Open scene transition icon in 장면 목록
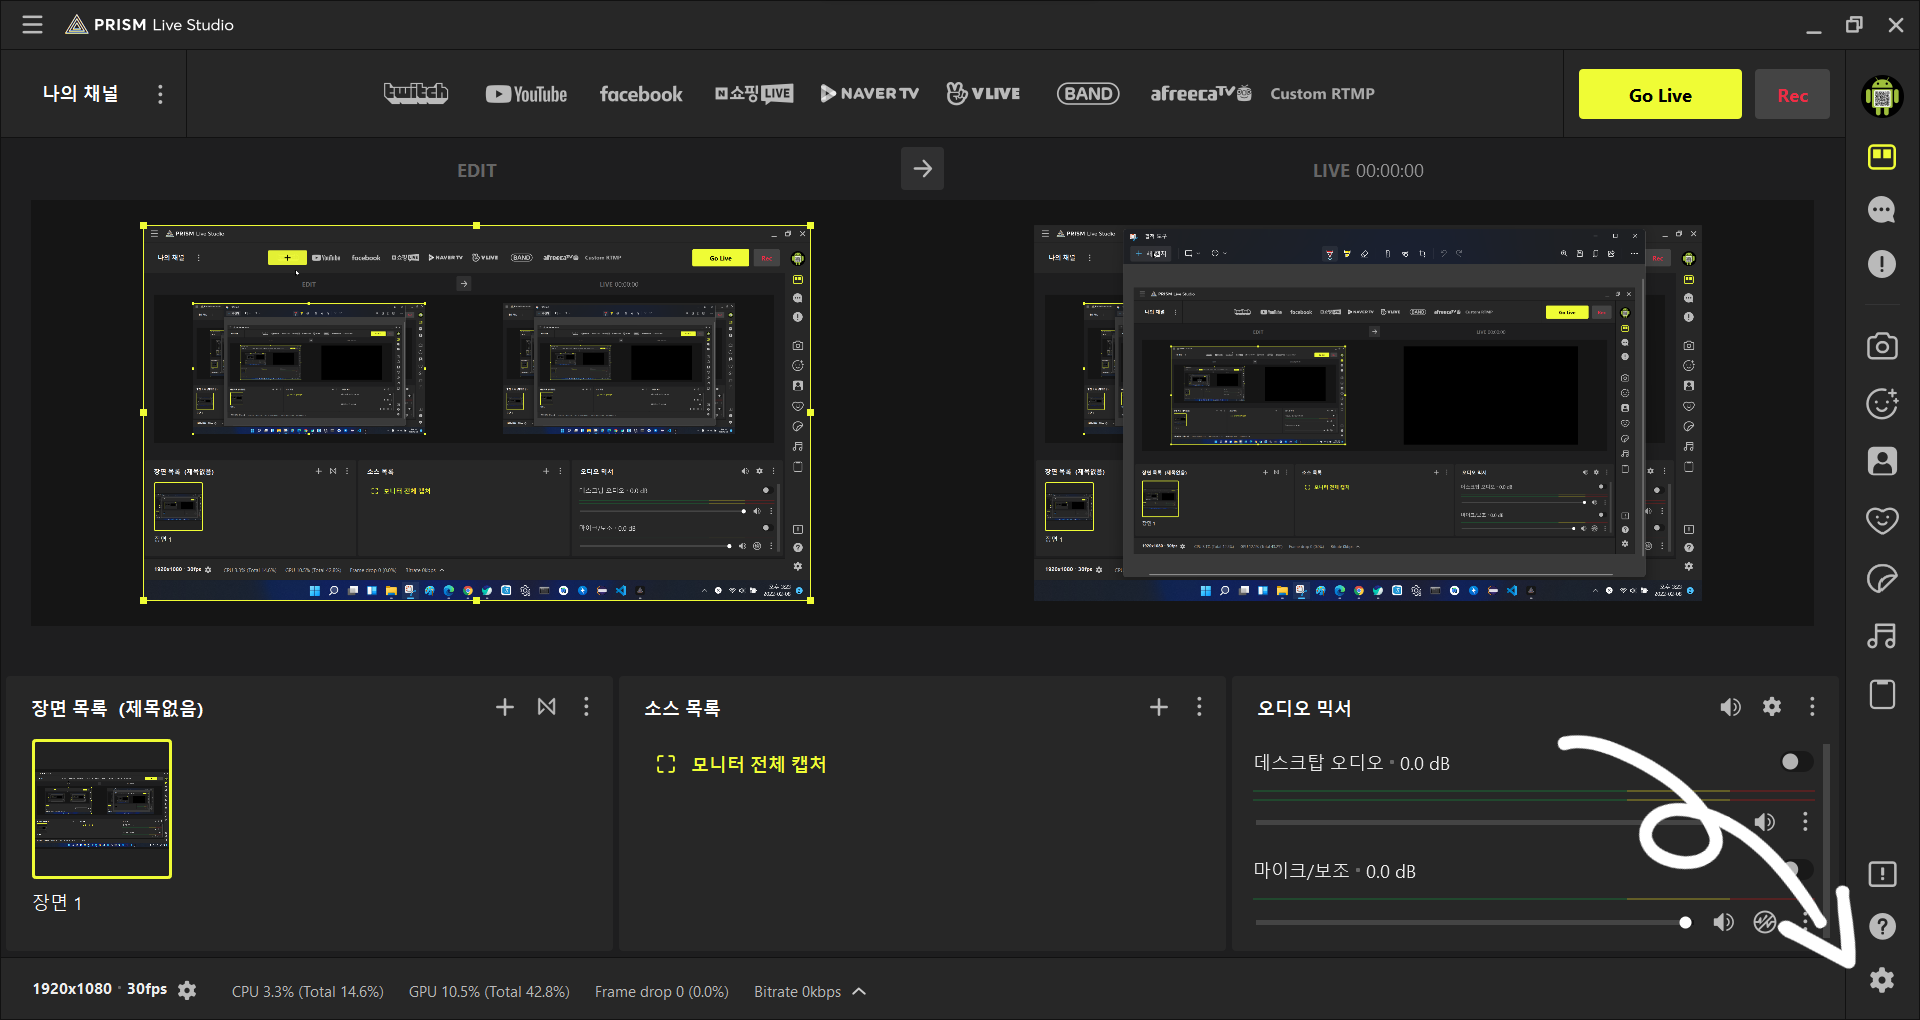1920x1020 pixels. pos(547,707)
